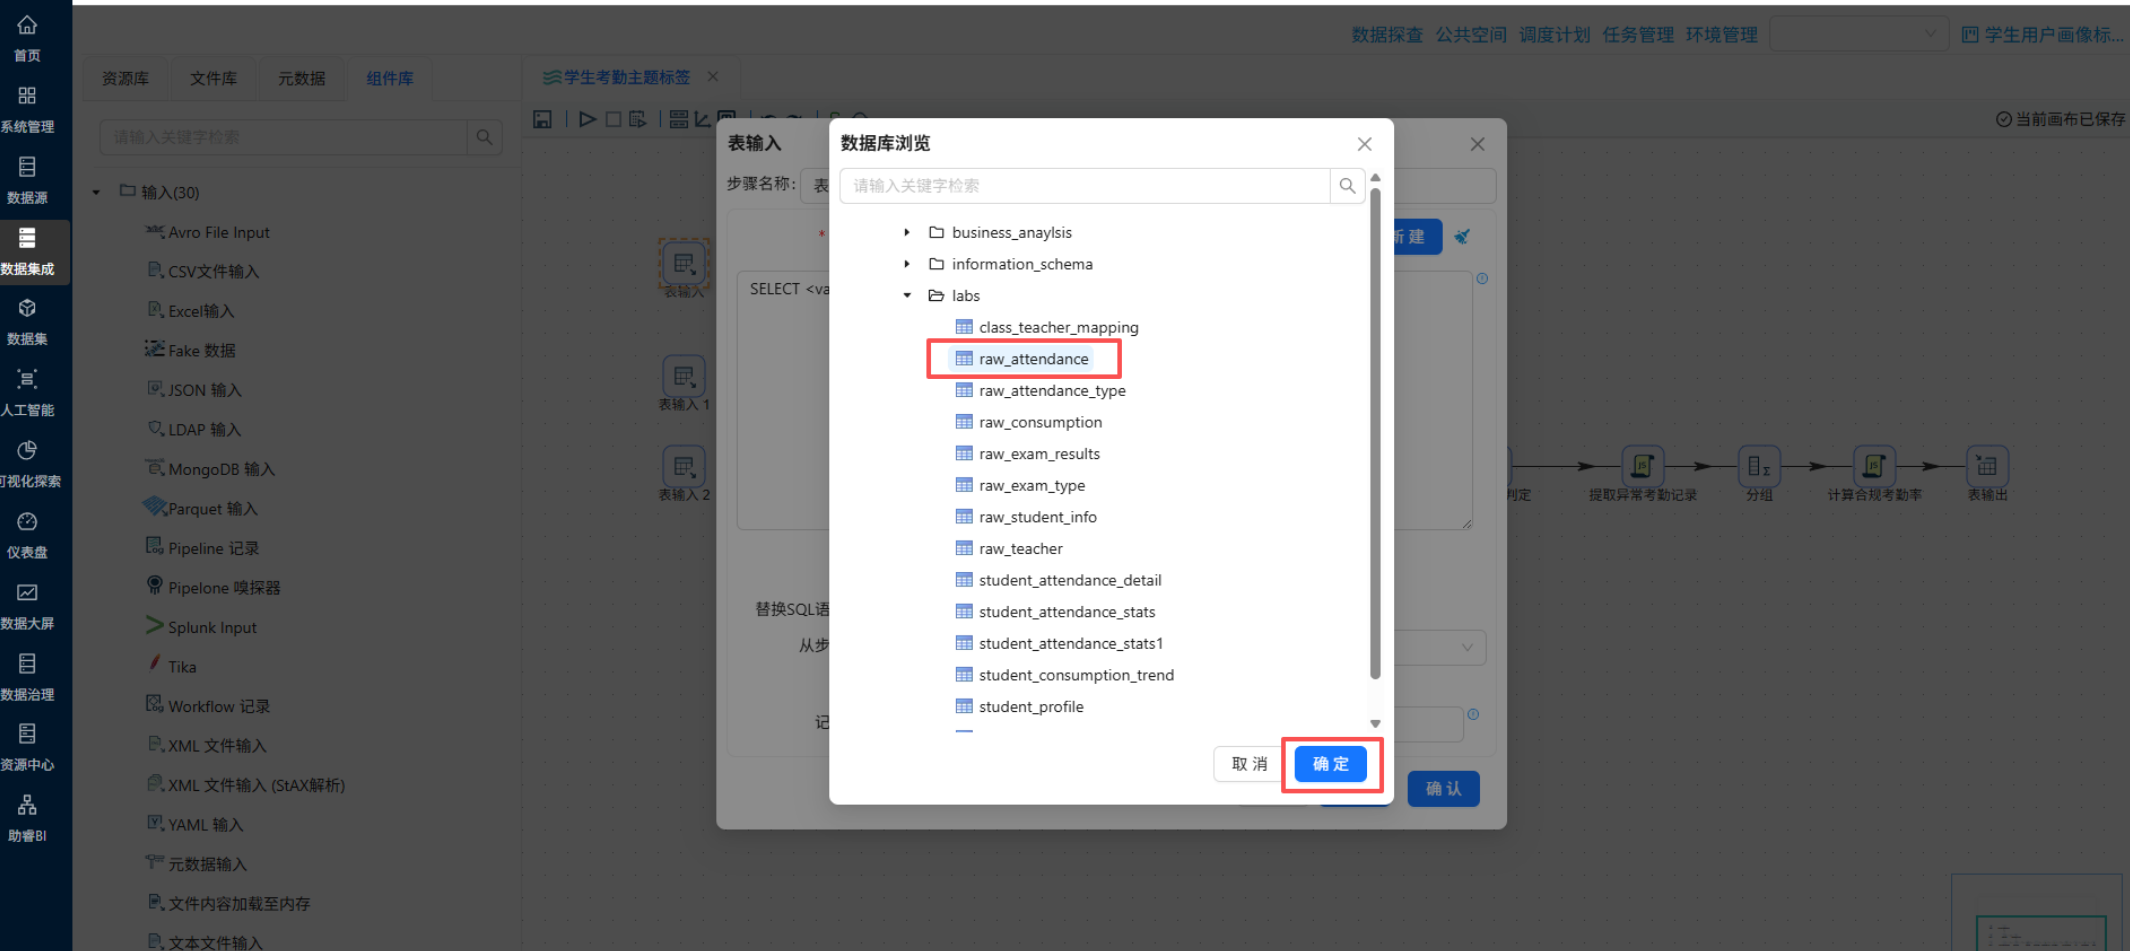Switch to 组件库 tab
Image resolution: width=2130 pixels, height=951 pixels.
389,78
